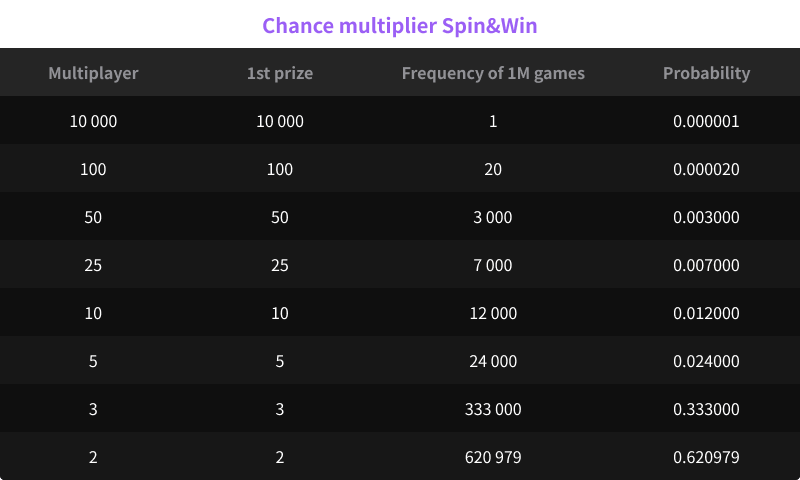Click 50 in the 1st prize column
This screenshot has height=480, width=800.
click(x=280, y=217)
